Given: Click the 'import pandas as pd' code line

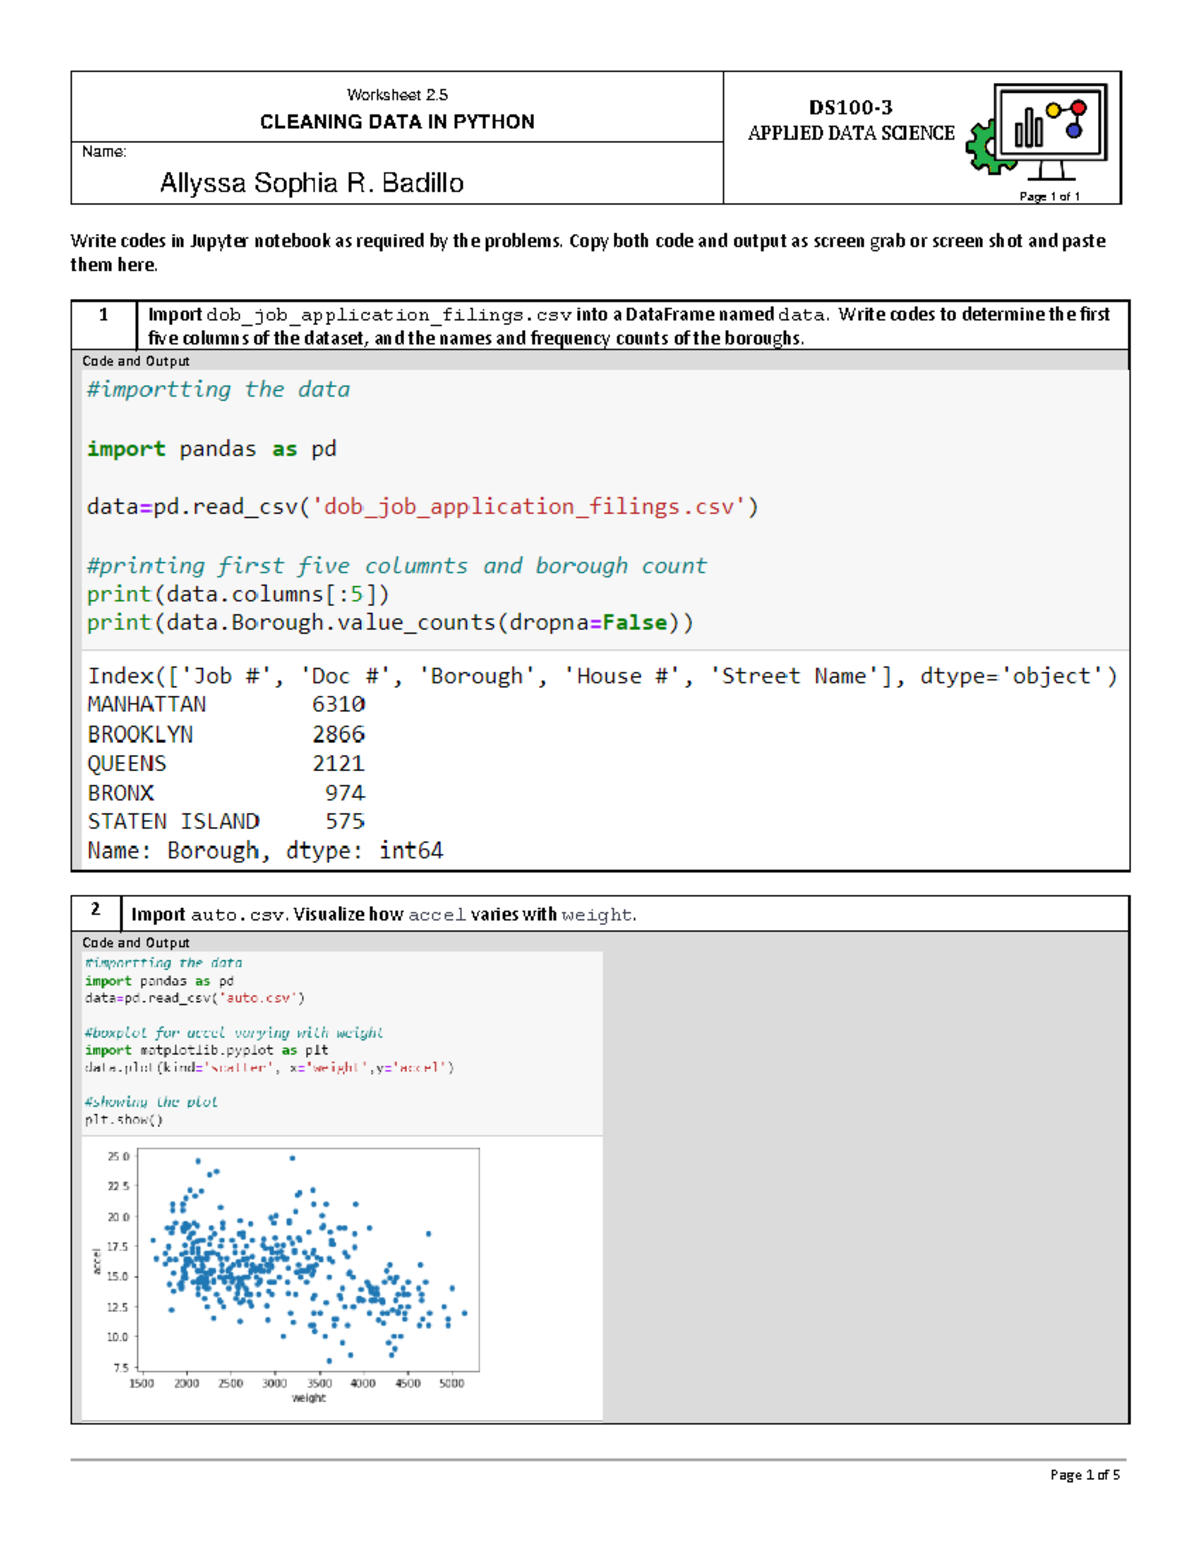Looking at the screenshot, I should point(211,449).
